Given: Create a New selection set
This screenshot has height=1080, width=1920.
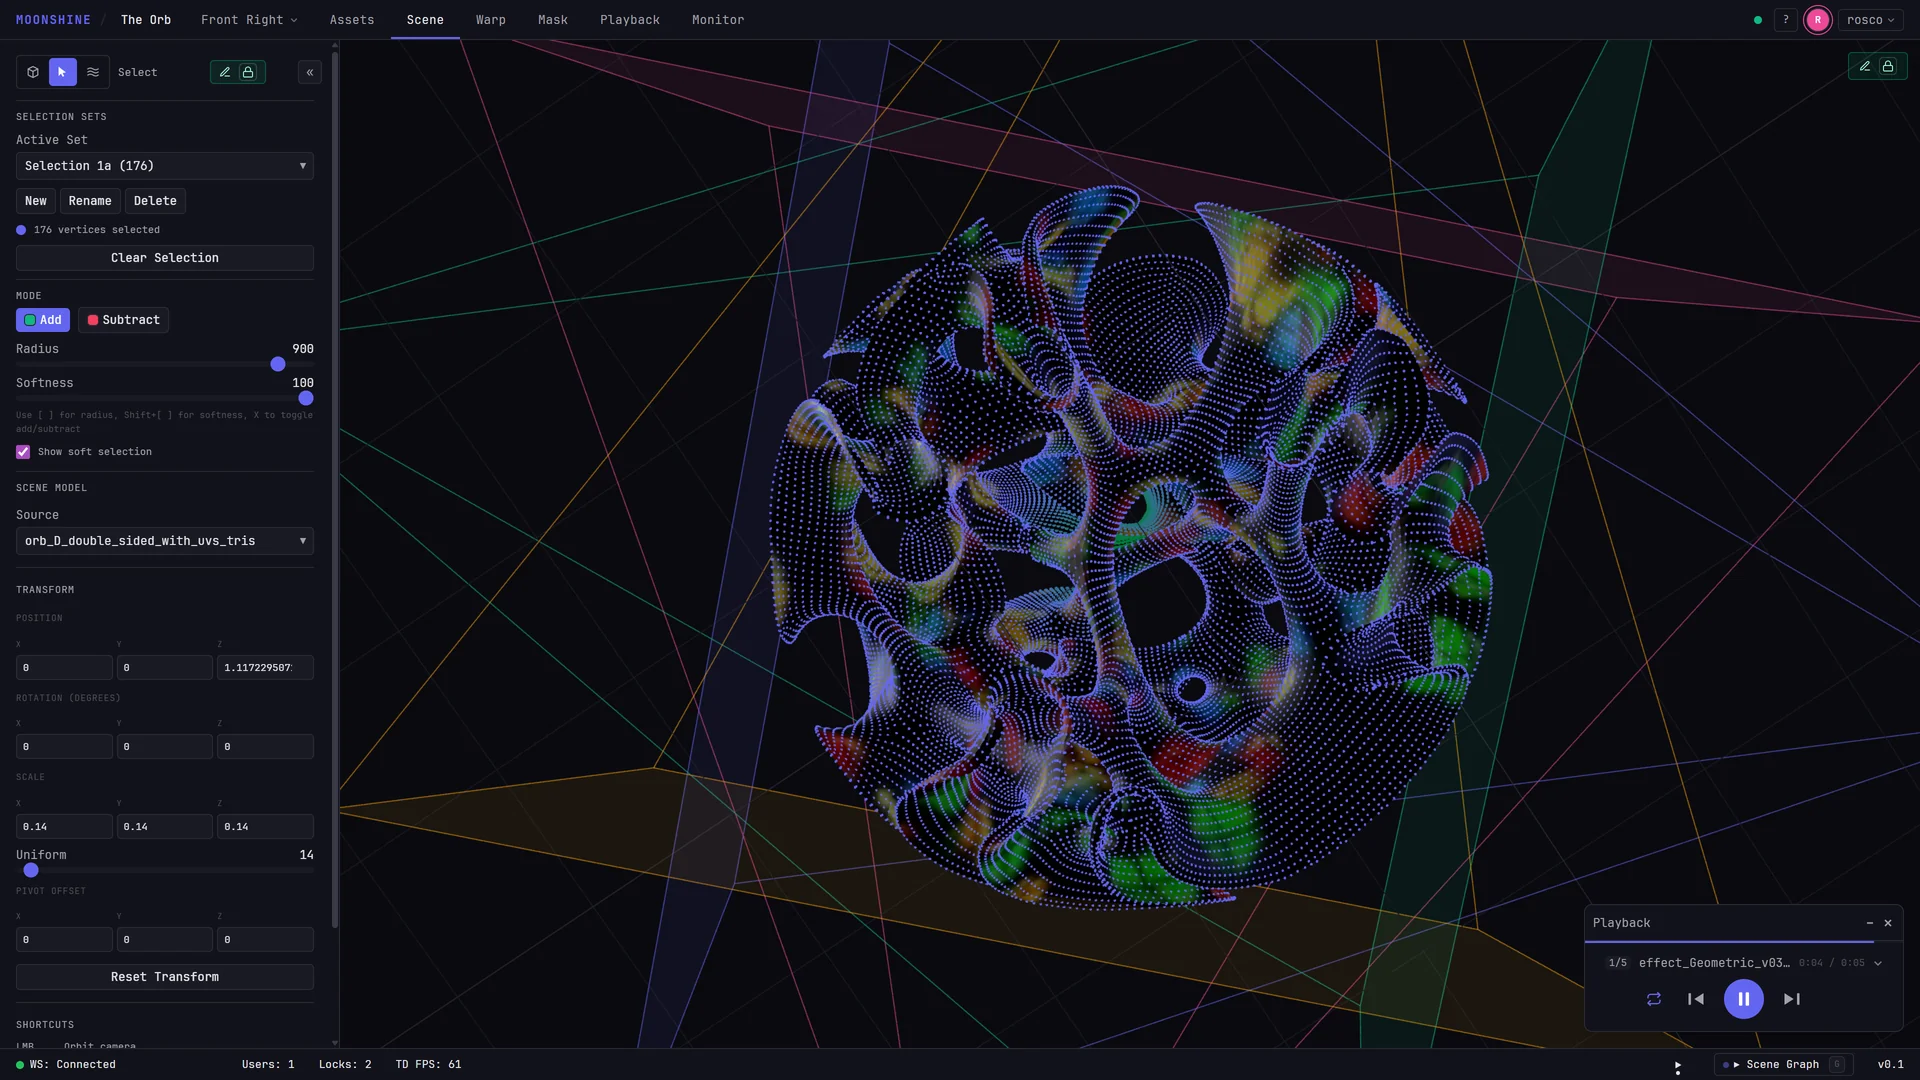Looking at the screenshot, I should pos(36,201).
